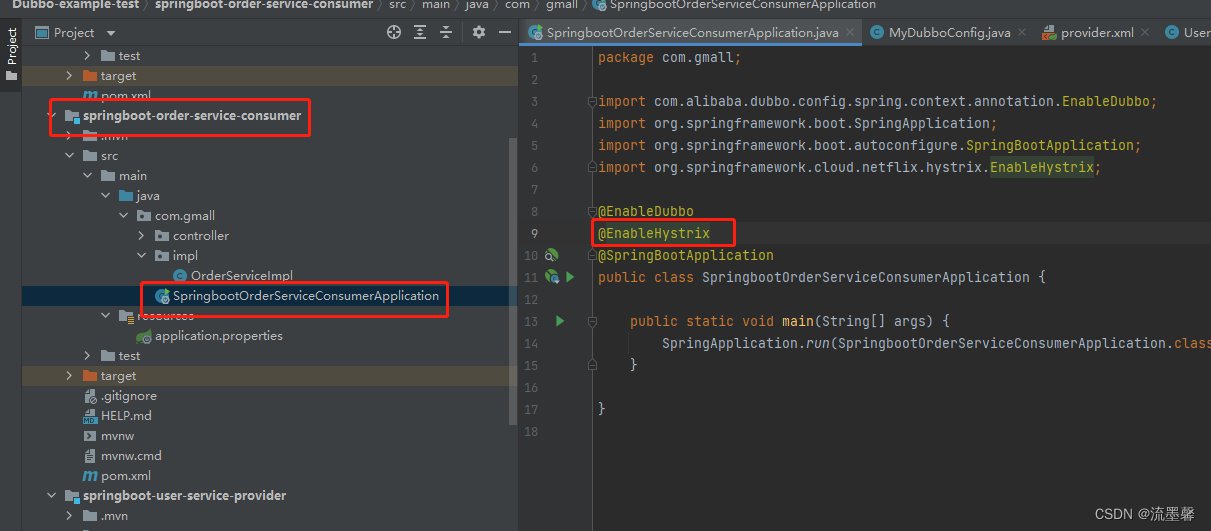1211x531 pixels.
Task: Expand the controller package chevron
Action: (x=141, y=236)
